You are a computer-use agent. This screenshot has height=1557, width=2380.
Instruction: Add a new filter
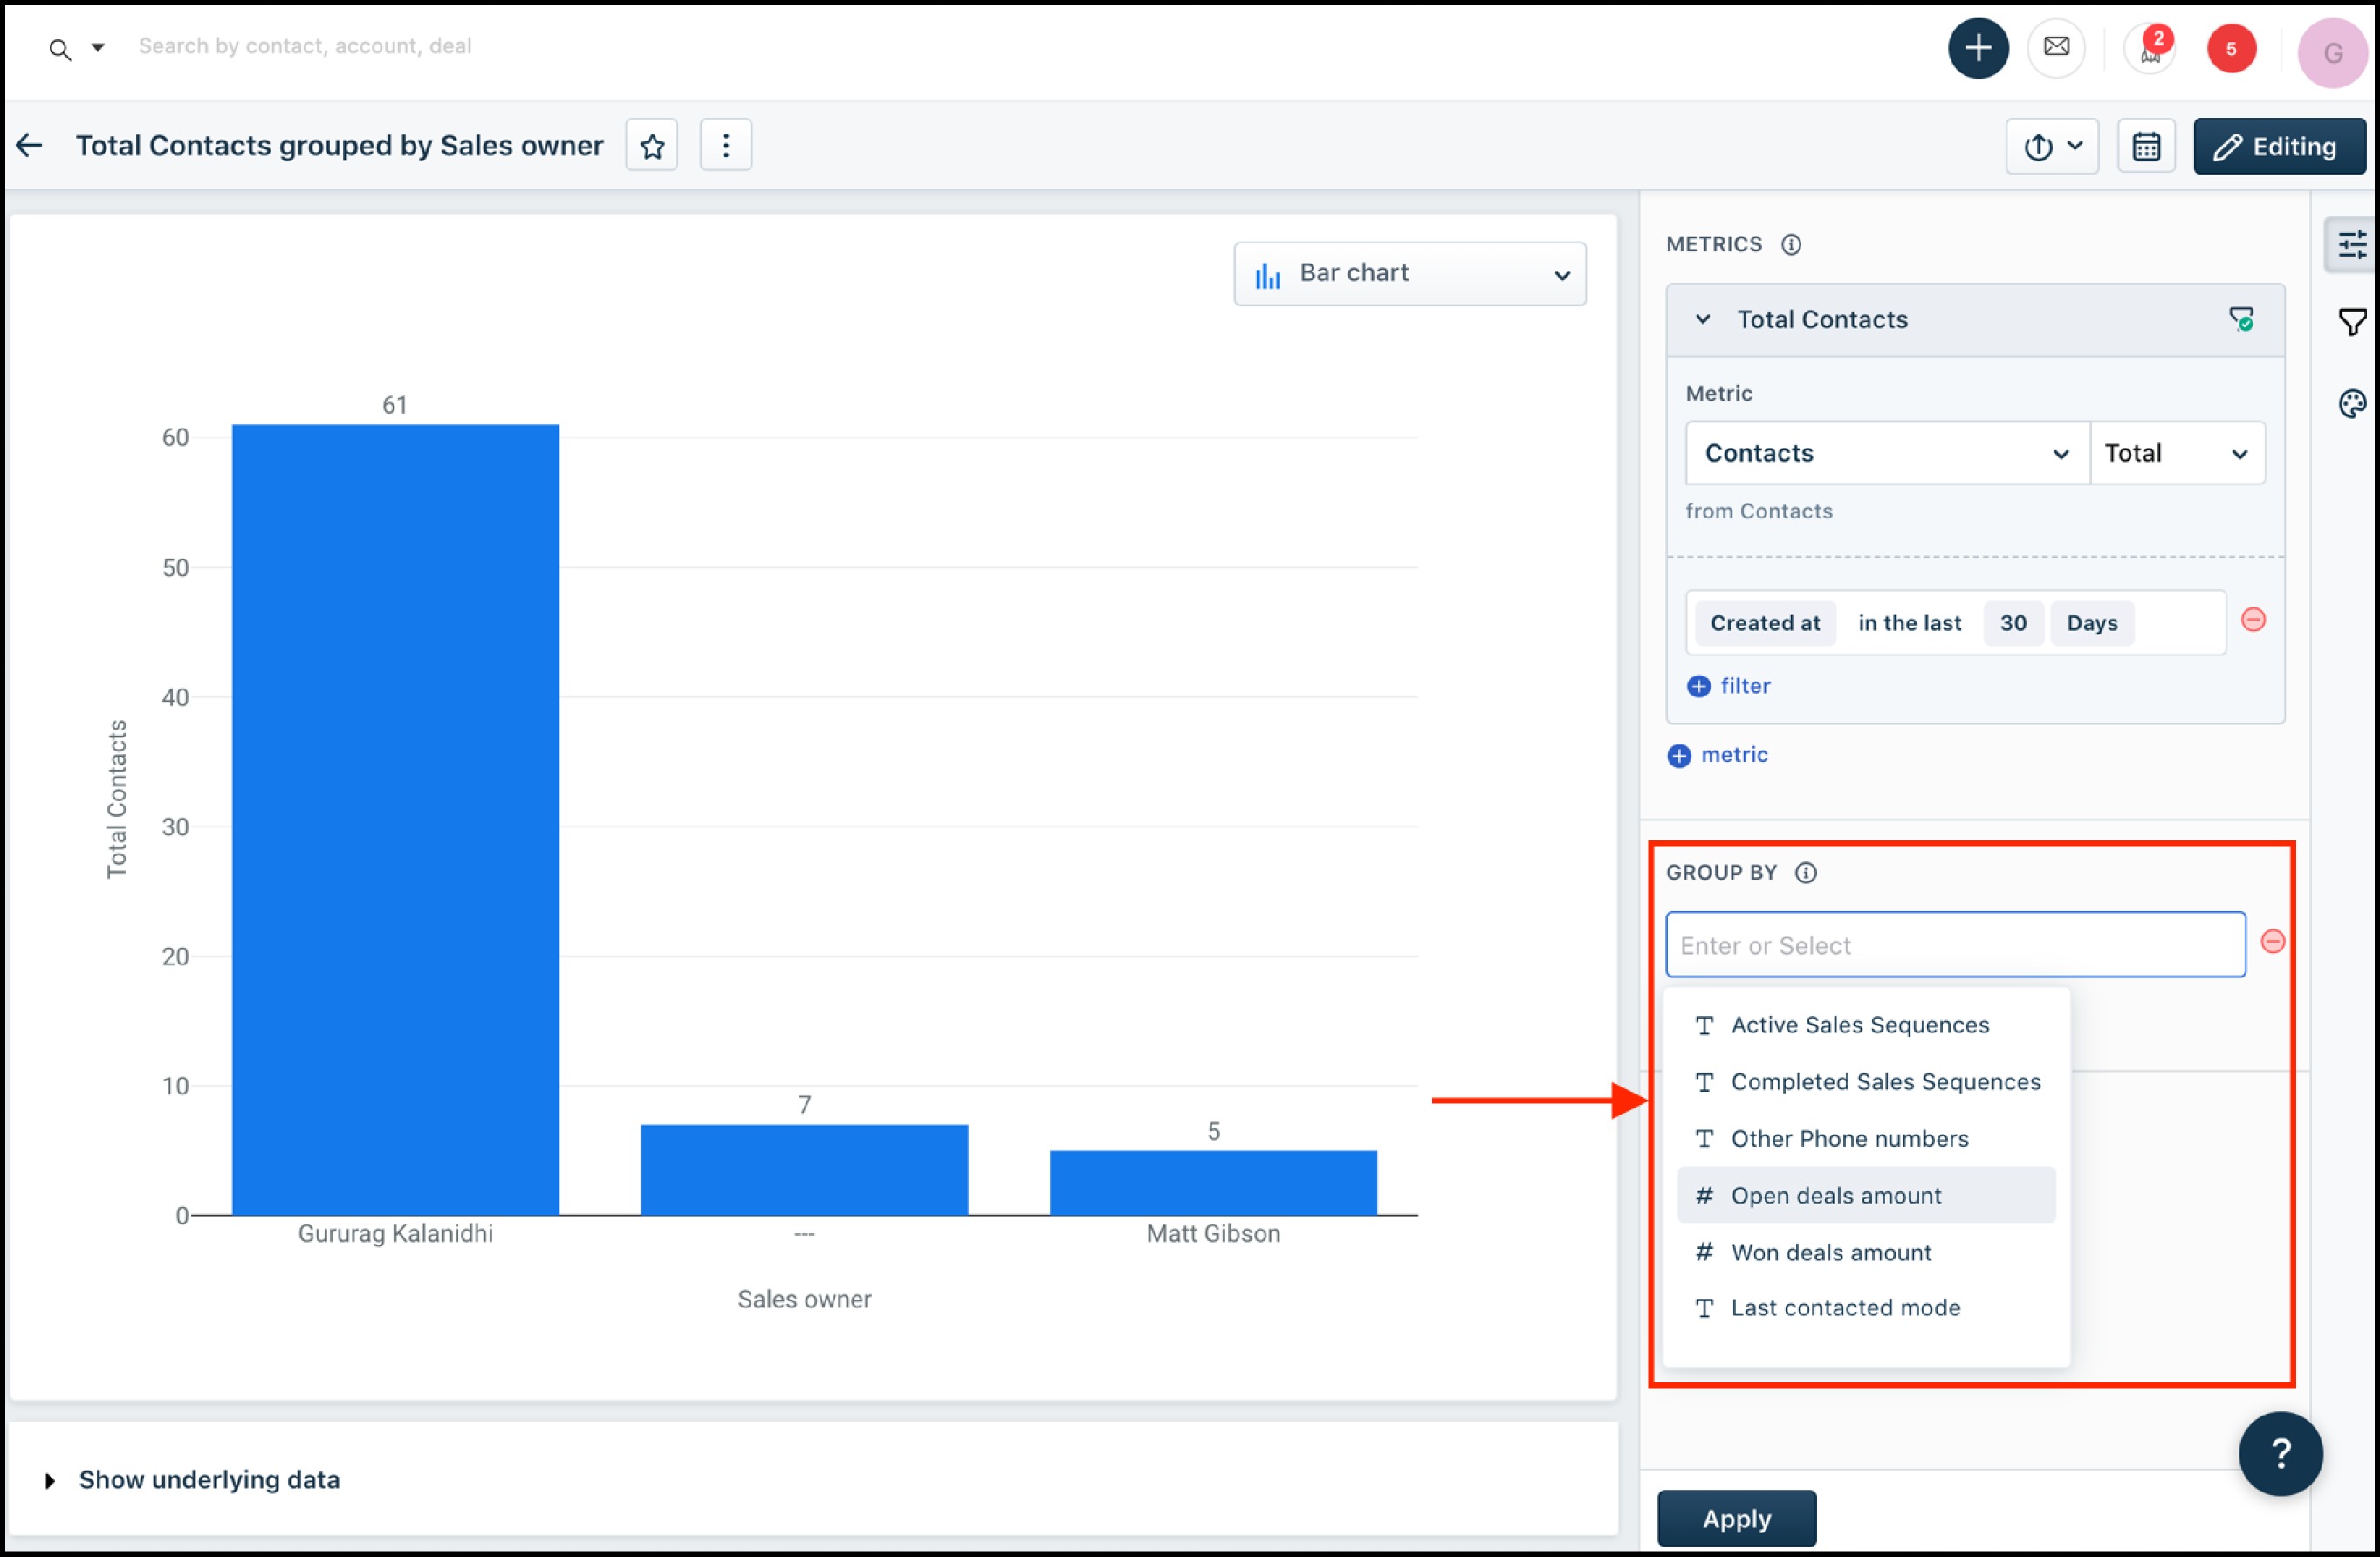click(x=1729, y=686)
